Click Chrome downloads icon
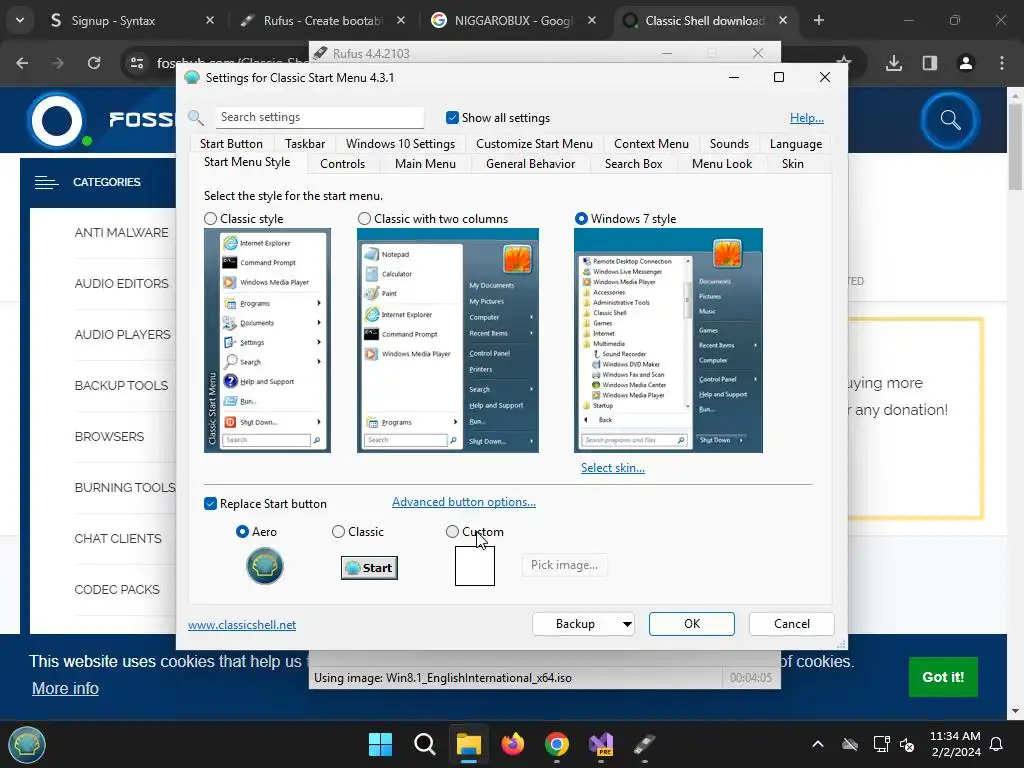1024x768 pixels. [x=894, y=63]
